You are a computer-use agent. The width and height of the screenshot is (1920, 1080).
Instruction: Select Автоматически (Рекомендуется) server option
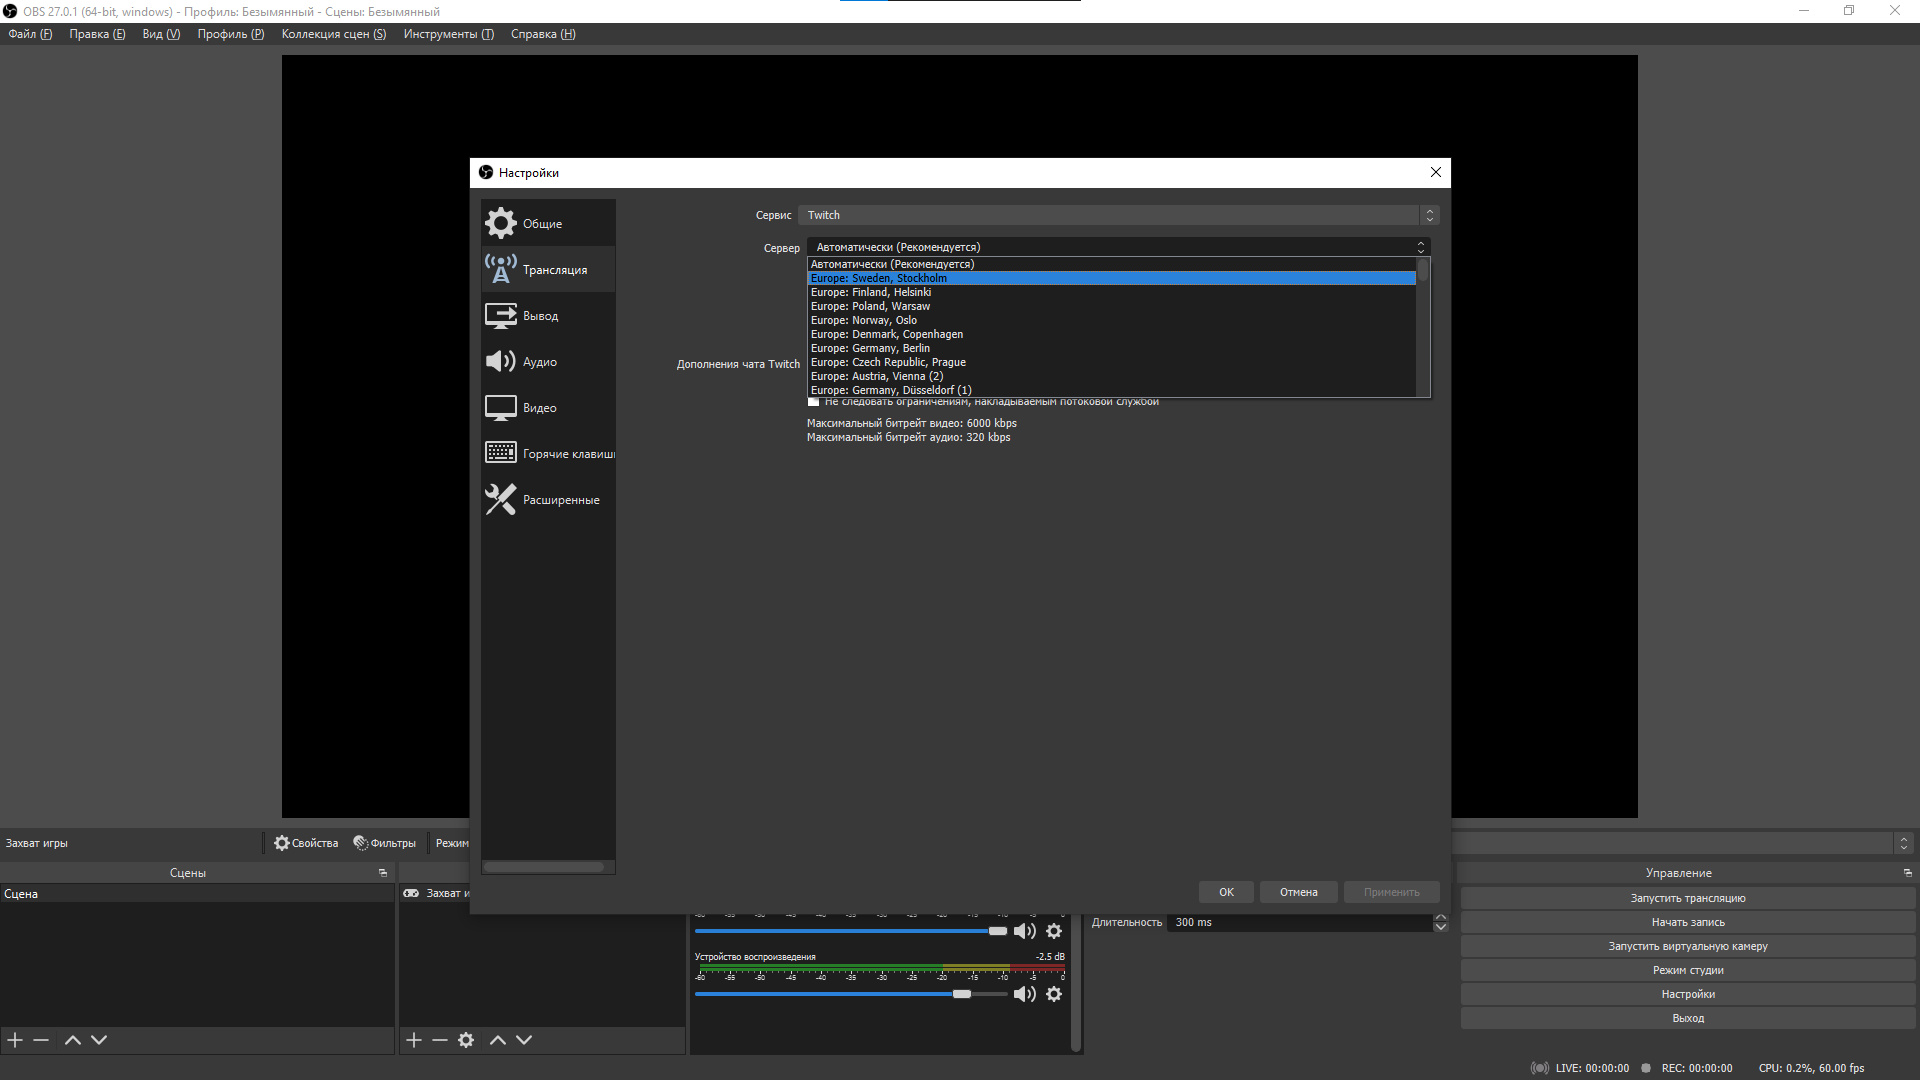pyautogui.click(x=1112, y=264)
